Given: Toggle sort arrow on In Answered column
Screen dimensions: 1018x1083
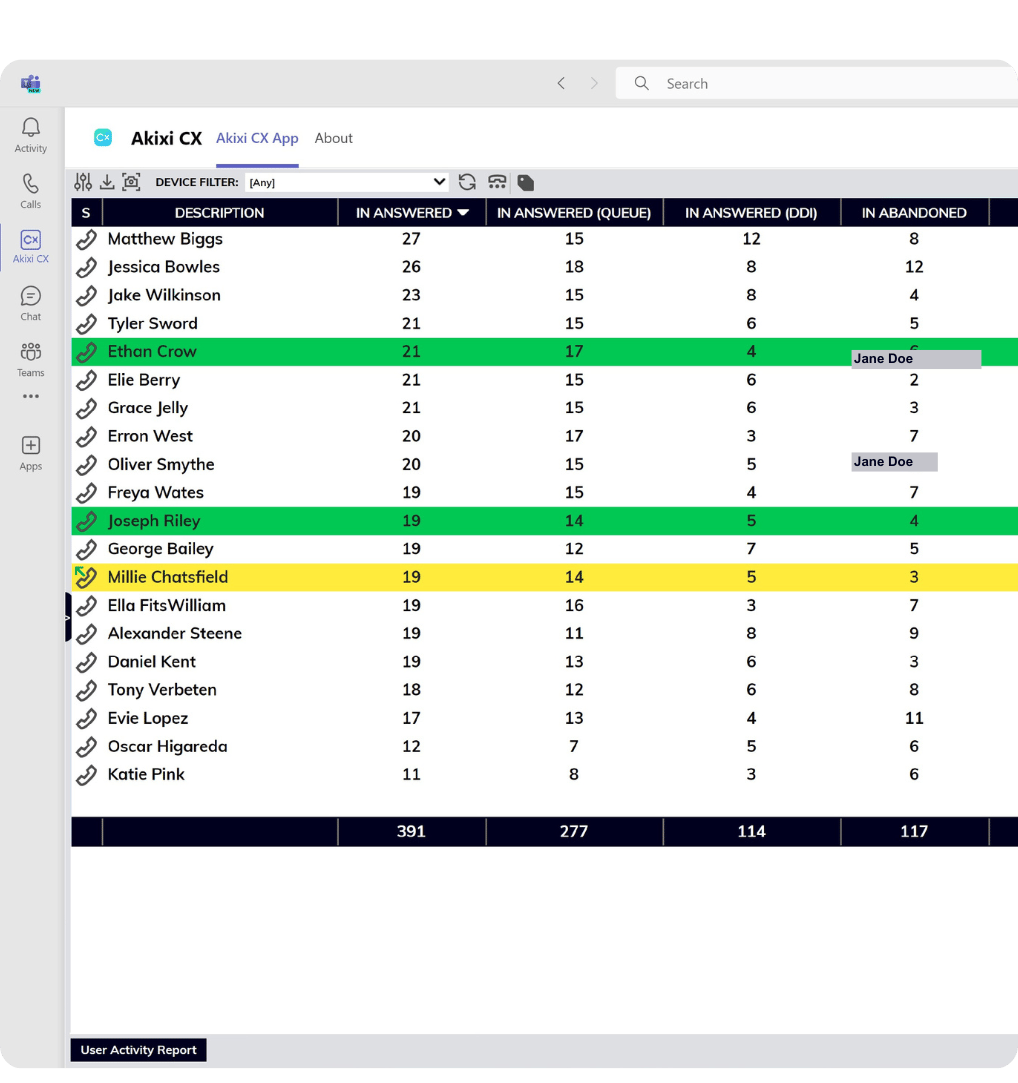Looking at the screenshot, I should [463, 213].
